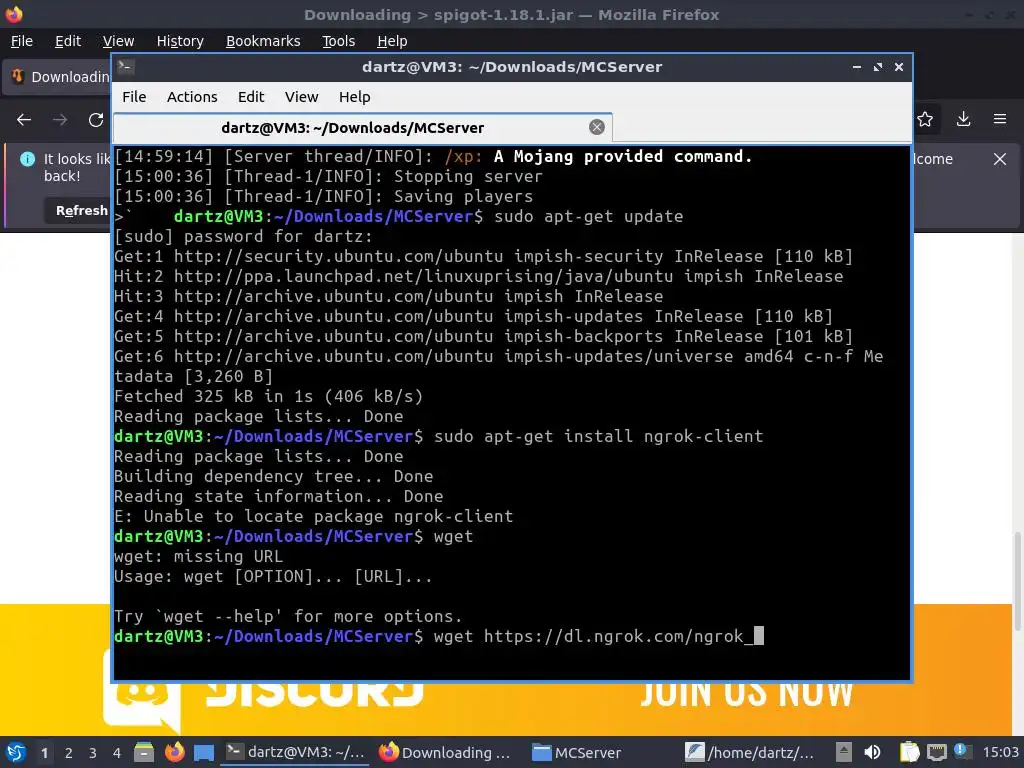Image resolution: width=1024 pixels, height=768 pixels.
Task: Open the network status tray icon
Action: pyautogui.click(x=936, y=752)
